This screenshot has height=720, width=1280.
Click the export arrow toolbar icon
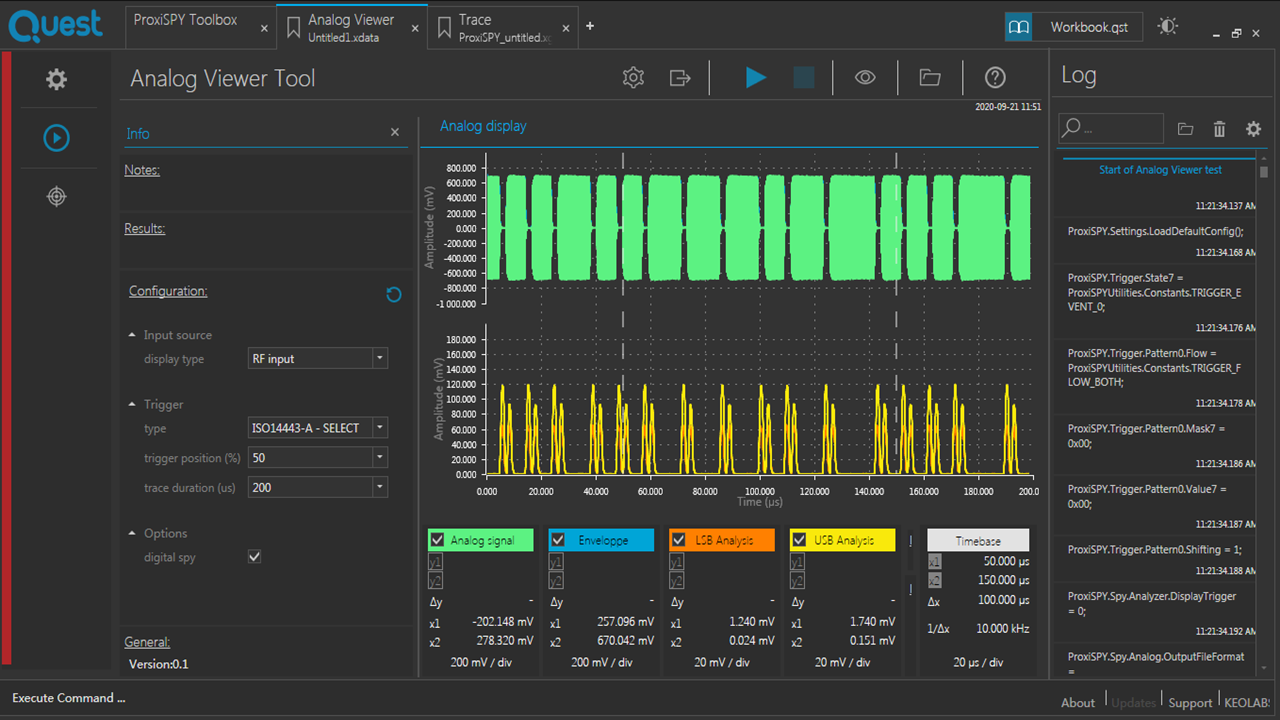click(681, 77)
